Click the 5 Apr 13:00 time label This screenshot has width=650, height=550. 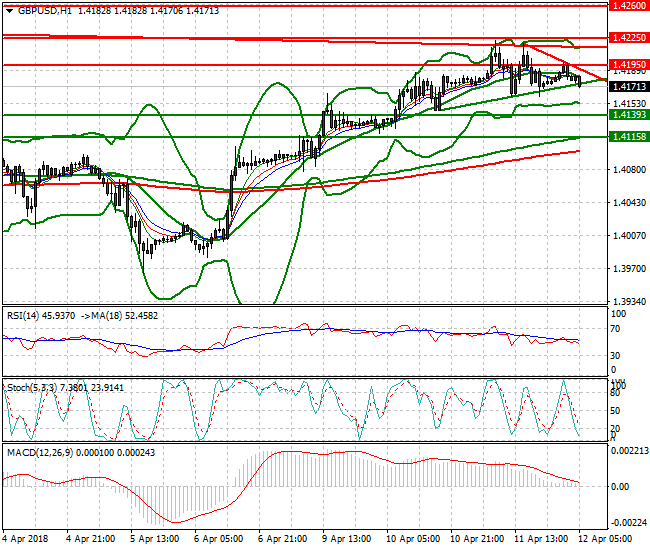pyautogui.click(x=155, y=539)
